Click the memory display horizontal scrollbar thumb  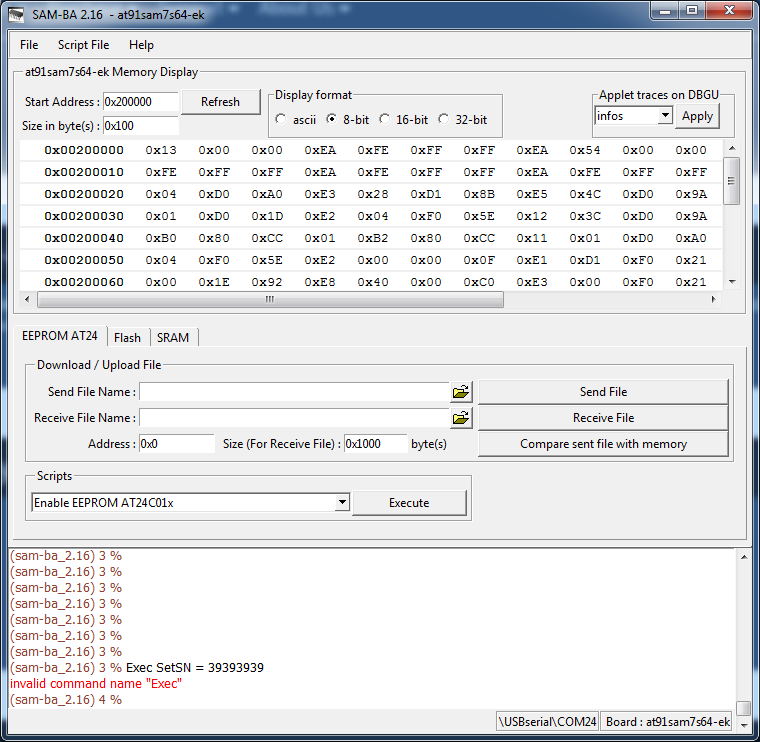270,300
